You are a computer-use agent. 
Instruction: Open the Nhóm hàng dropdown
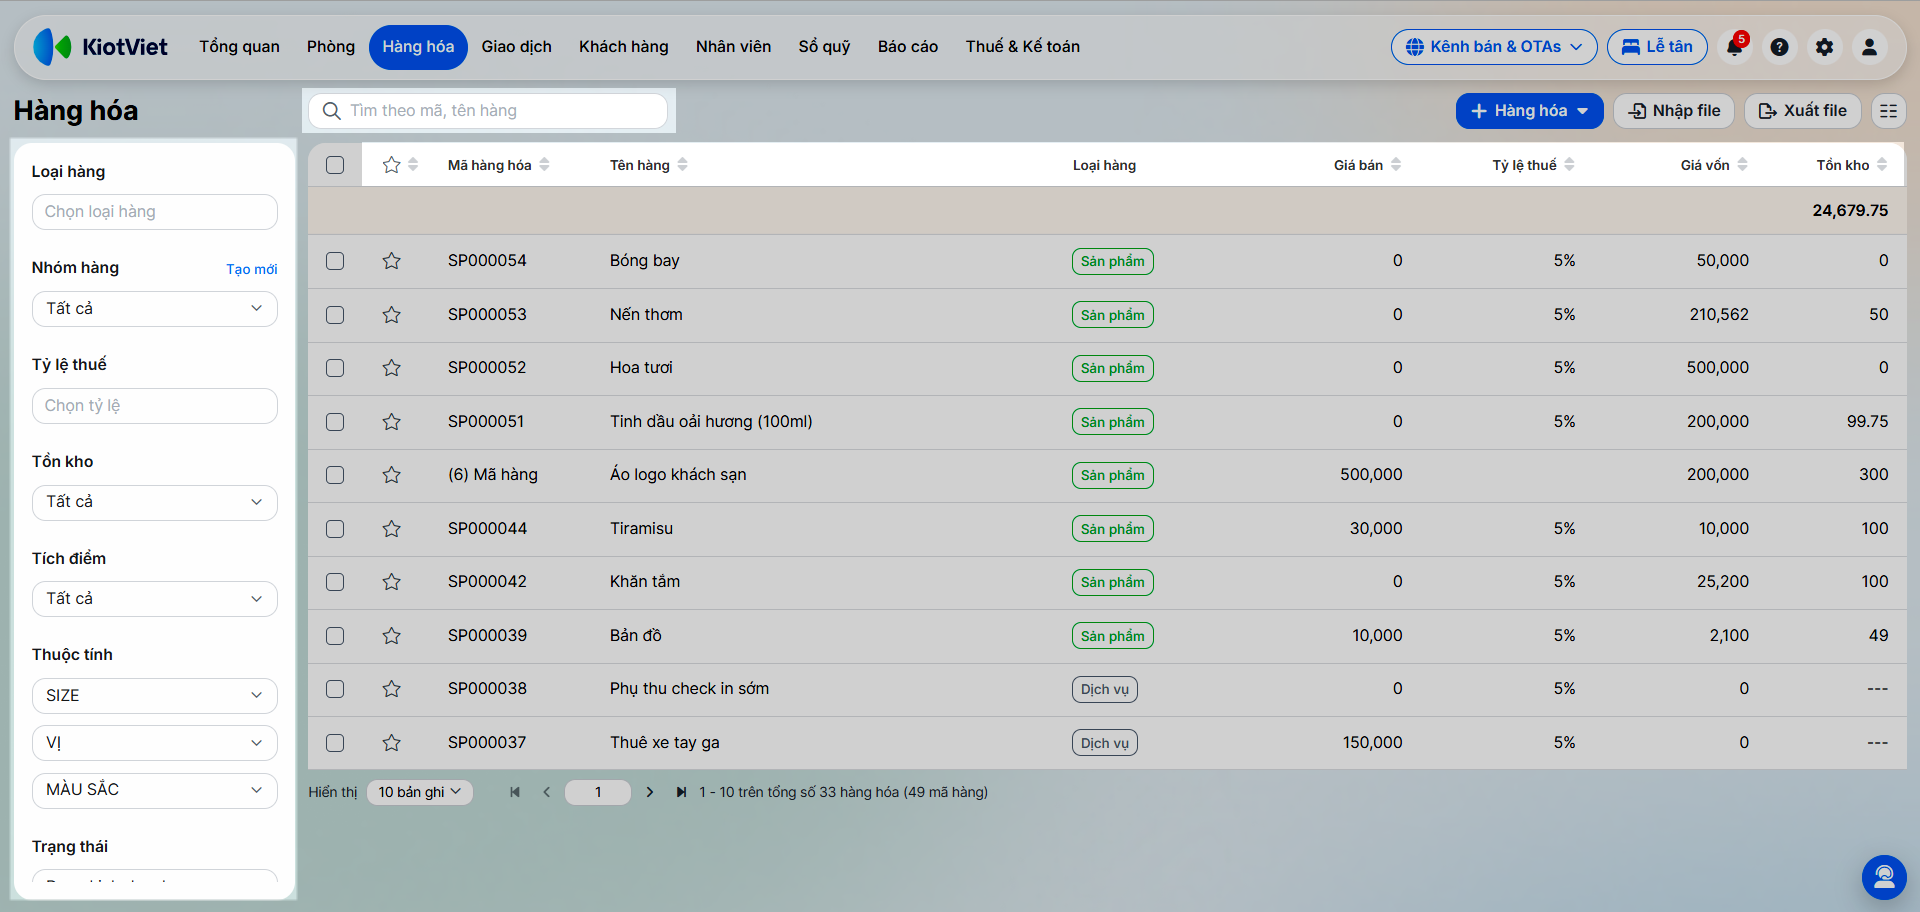pyautogui.click(x=155, y=309)
